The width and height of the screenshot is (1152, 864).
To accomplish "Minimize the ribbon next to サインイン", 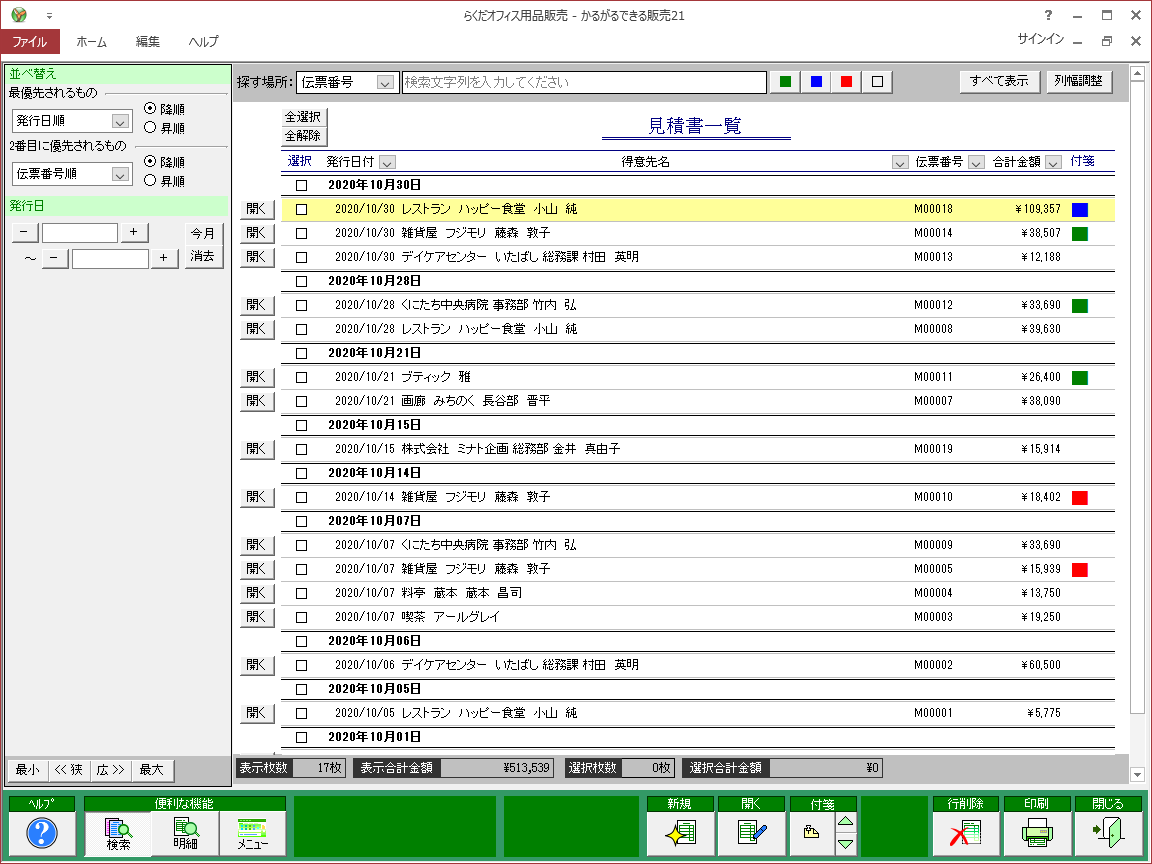I will [1078, 41].
